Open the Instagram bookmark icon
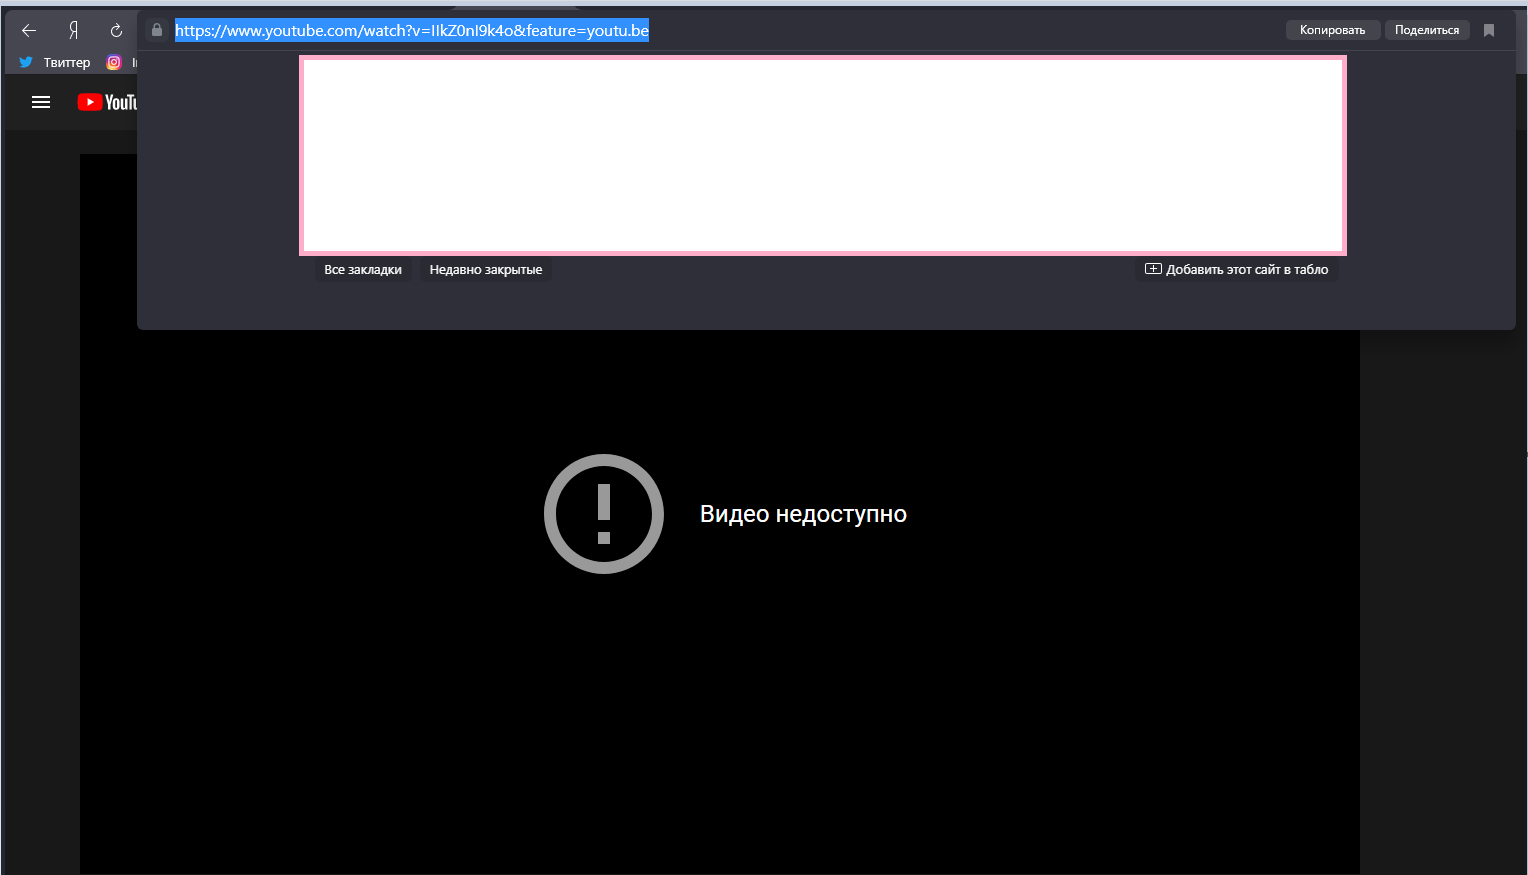 pyautogui.click(x=114, y=62)
